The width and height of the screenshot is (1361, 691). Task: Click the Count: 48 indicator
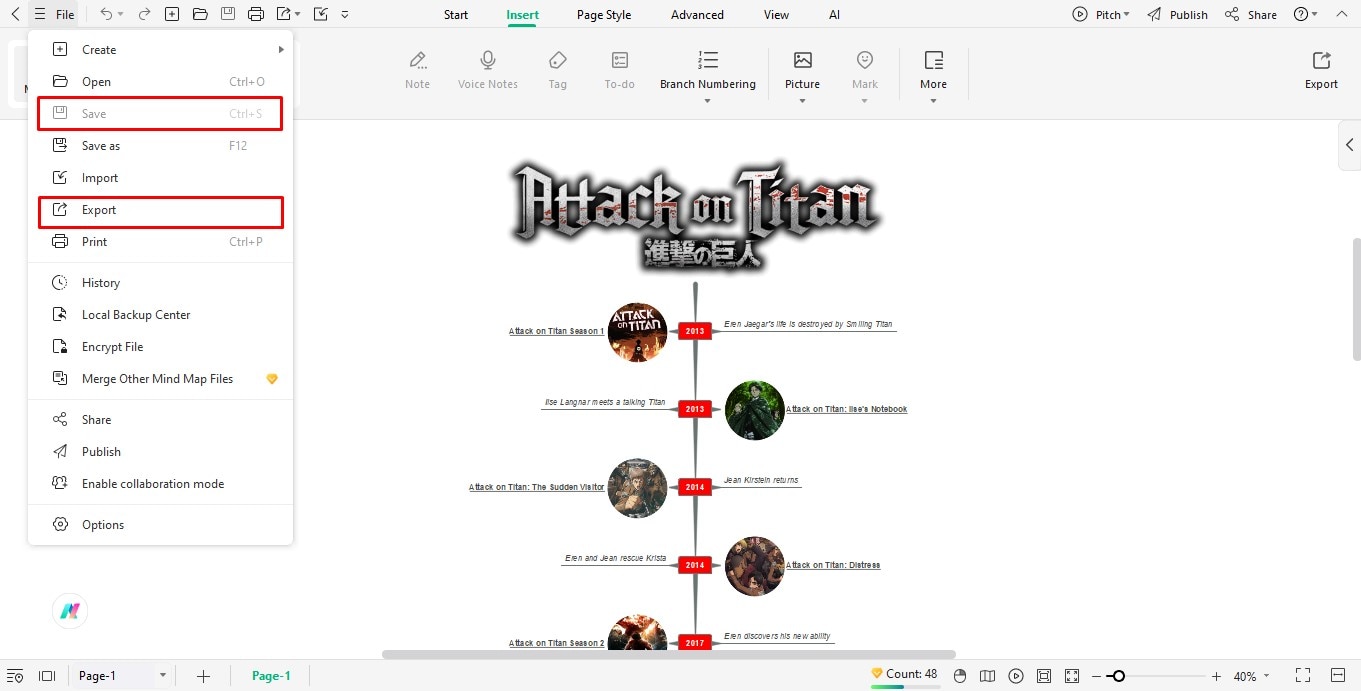(905, 674)
